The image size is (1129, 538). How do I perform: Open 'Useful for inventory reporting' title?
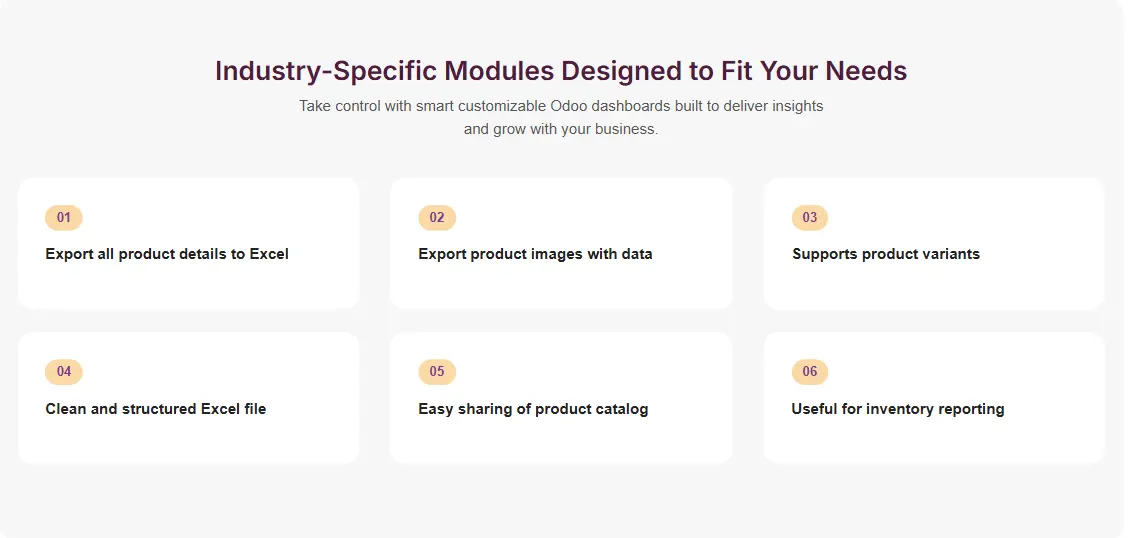click(x=898, y=409)
